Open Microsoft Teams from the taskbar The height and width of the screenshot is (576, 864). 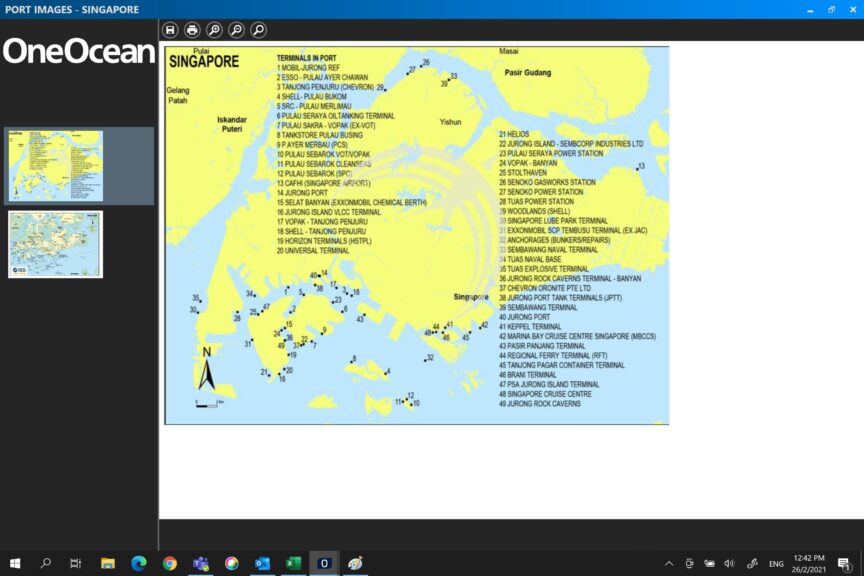pos(201,563)
